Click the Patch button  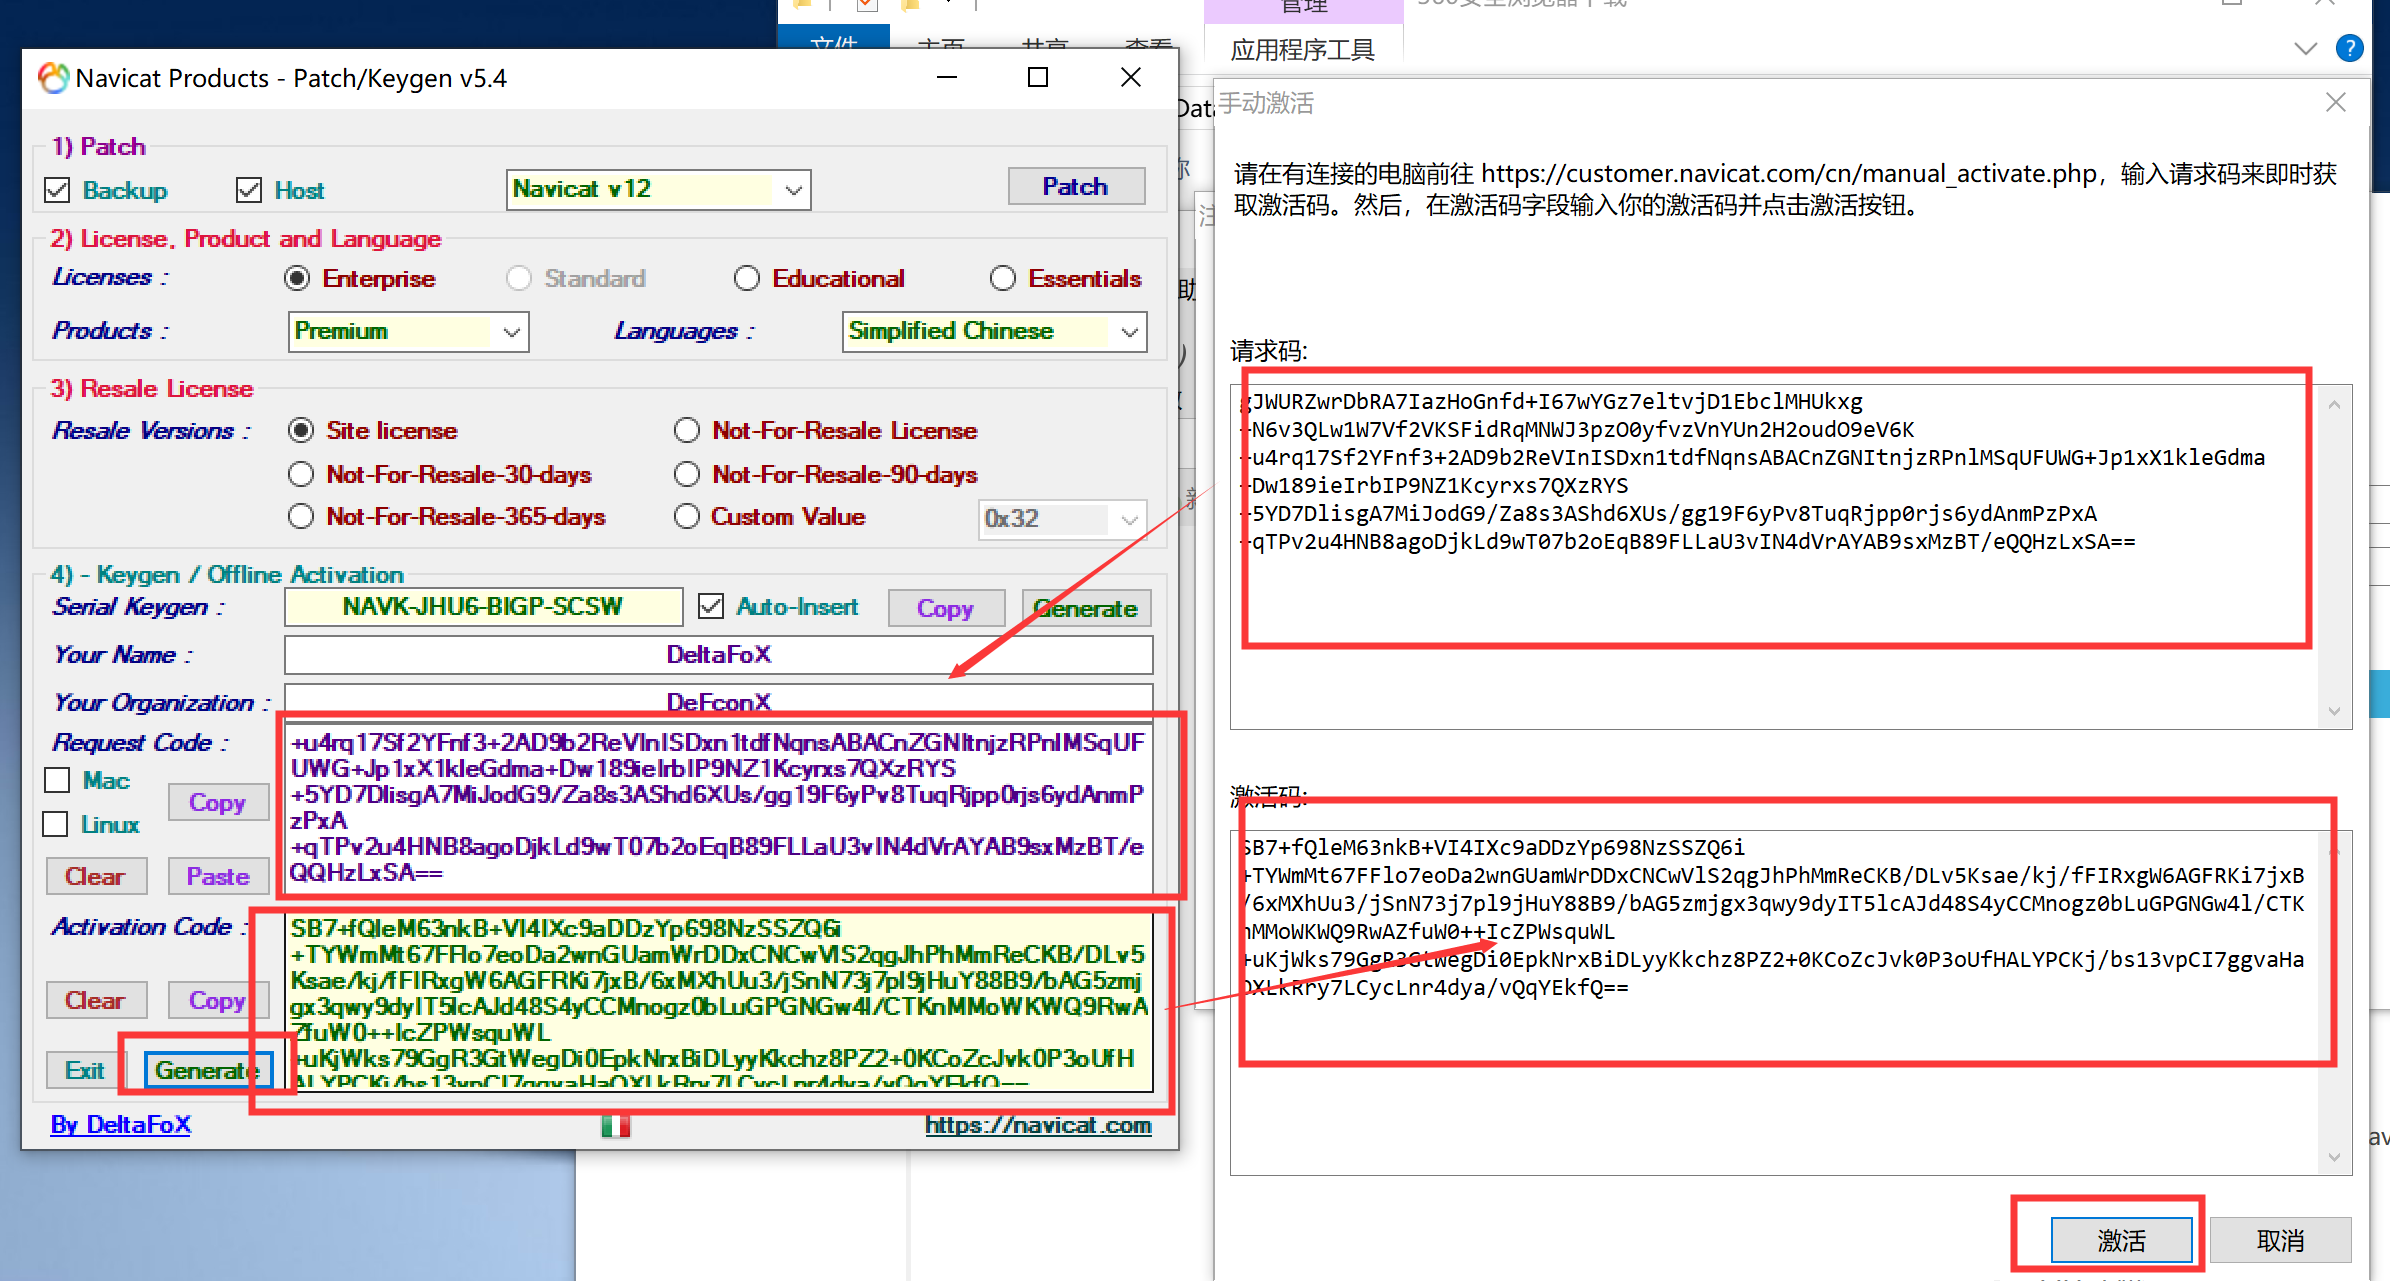coord(1076,187)
